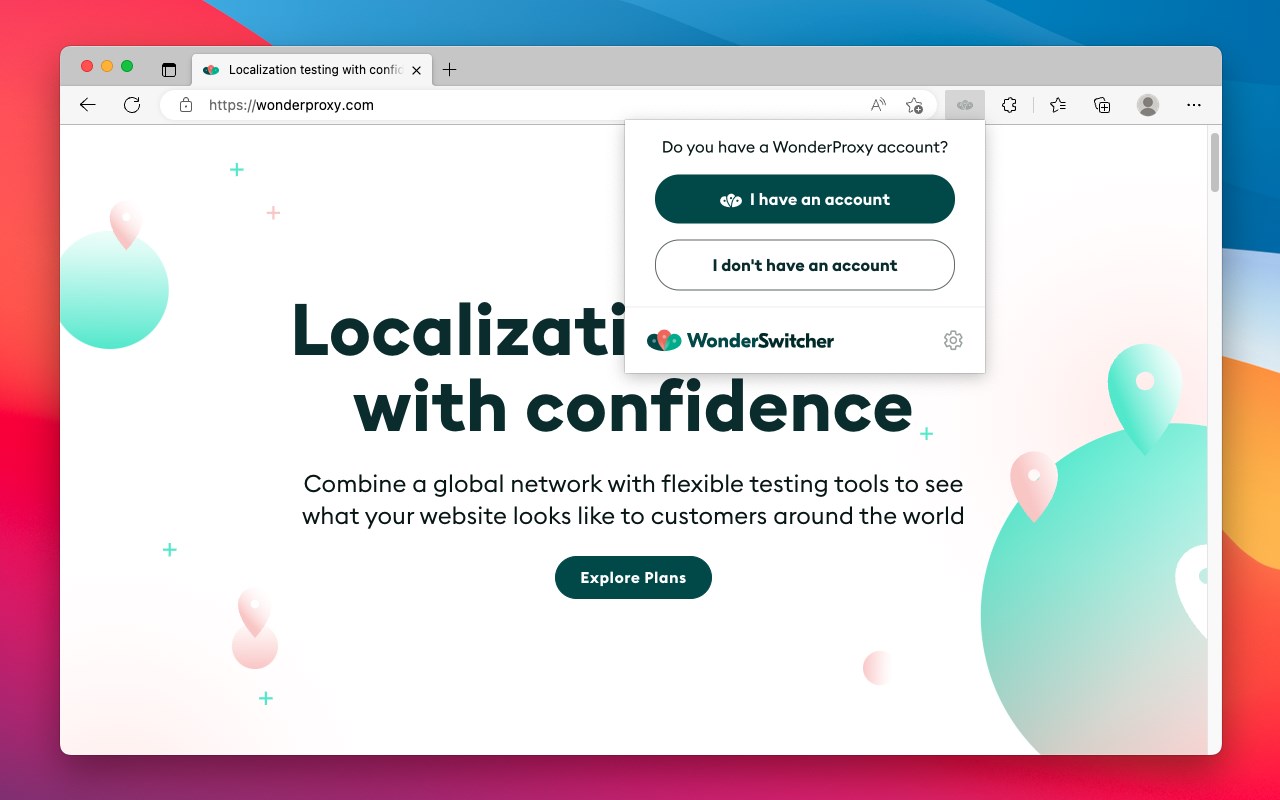This screenshot has height=800, width=1280.
Task: Toggle WonderSwitcher extension toolbar icon
Action: (x=965, y=105)
